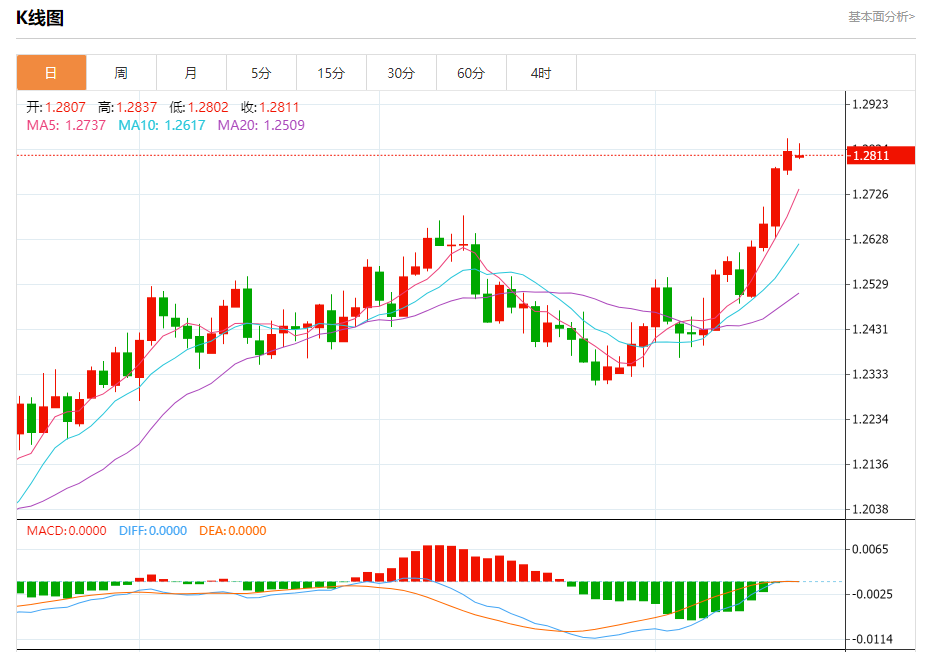Open the 60分 interval tab
925x652 pixels.
click(x=471, y=73)
